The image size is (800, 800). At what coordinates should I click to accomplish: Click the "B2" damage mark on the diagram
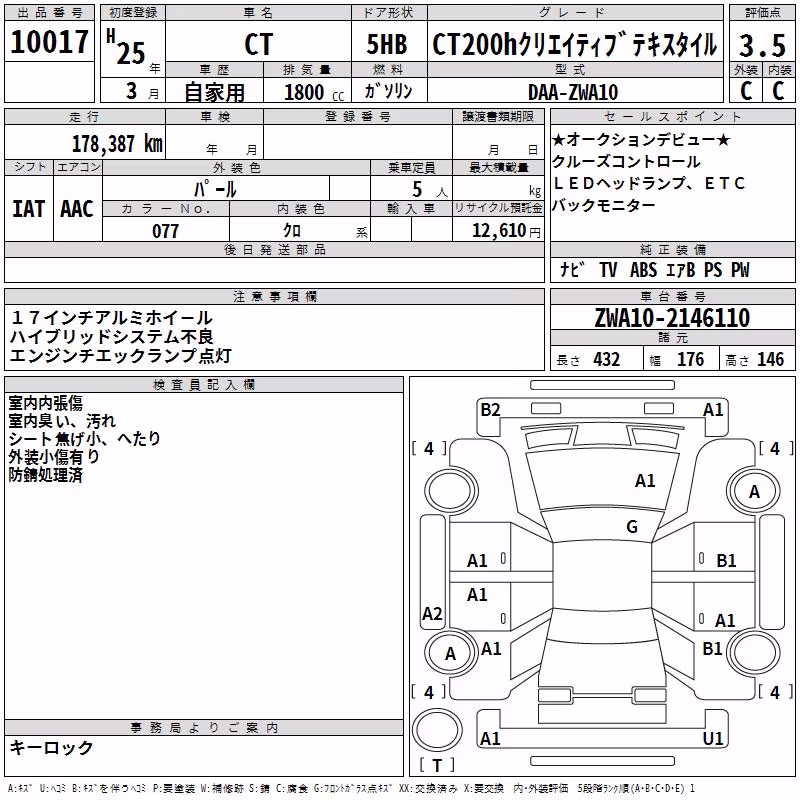tap(490, 410)
